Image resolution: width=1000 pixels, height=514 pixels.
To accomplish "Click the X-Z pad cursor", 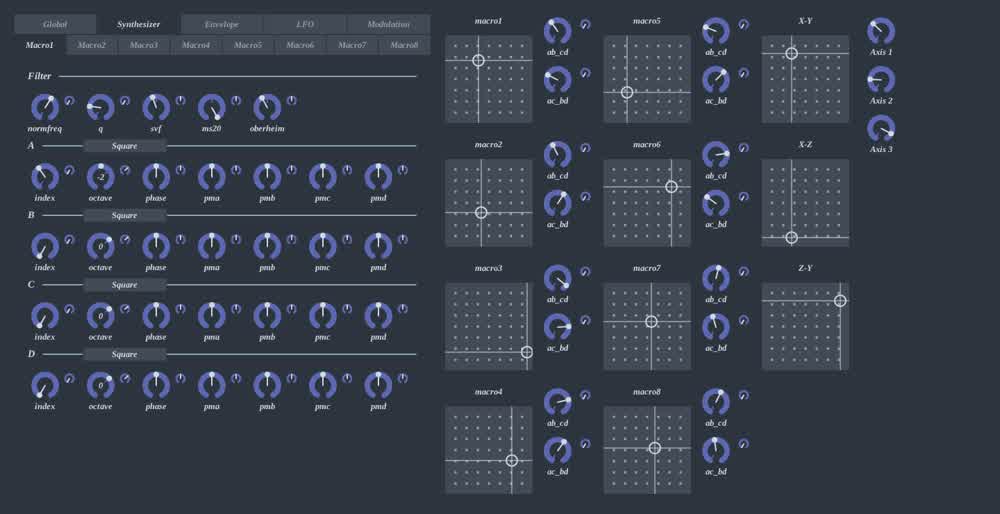I will pos(791,238).
